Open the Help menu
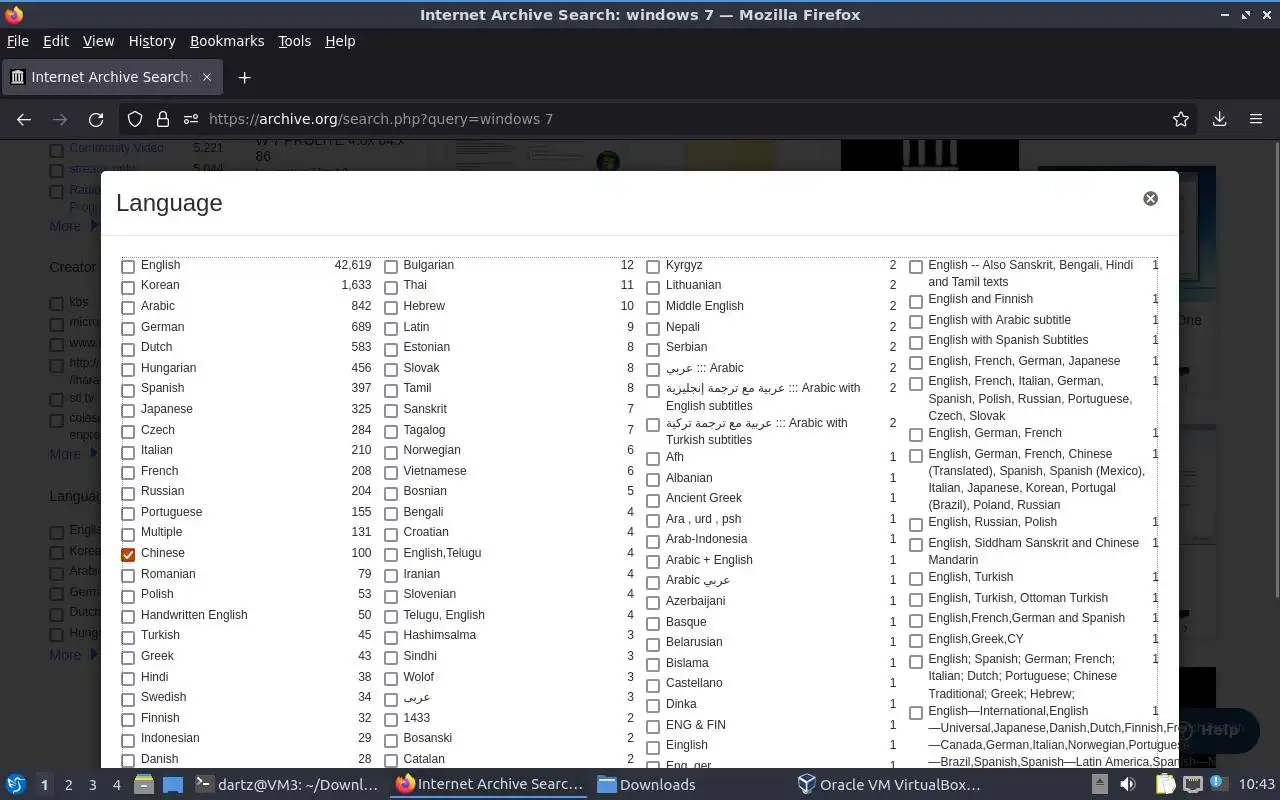1280x800 pixels. pyautogui.click(x=340, y=41)
